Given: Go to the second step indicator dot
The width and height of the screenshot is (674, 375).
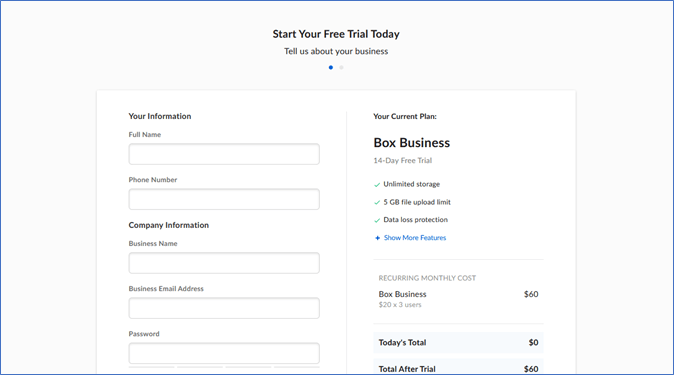Looking at the screenshot, I should click(341, 68).
